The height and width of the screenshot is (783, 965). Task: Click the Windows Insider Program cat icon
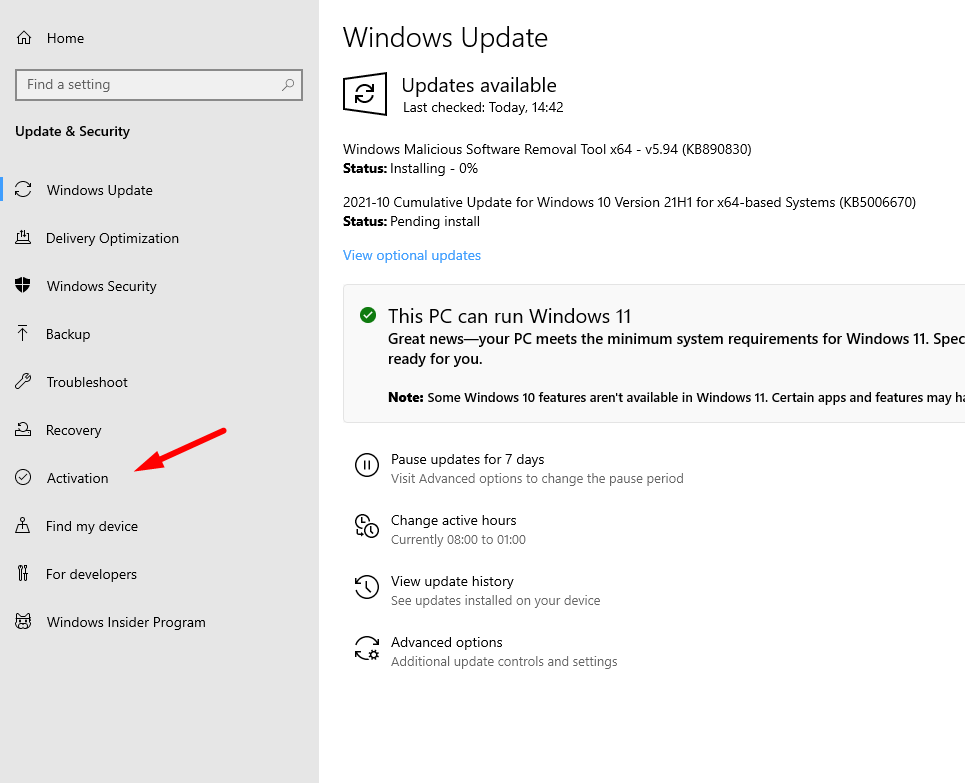[x=23, y=622]
